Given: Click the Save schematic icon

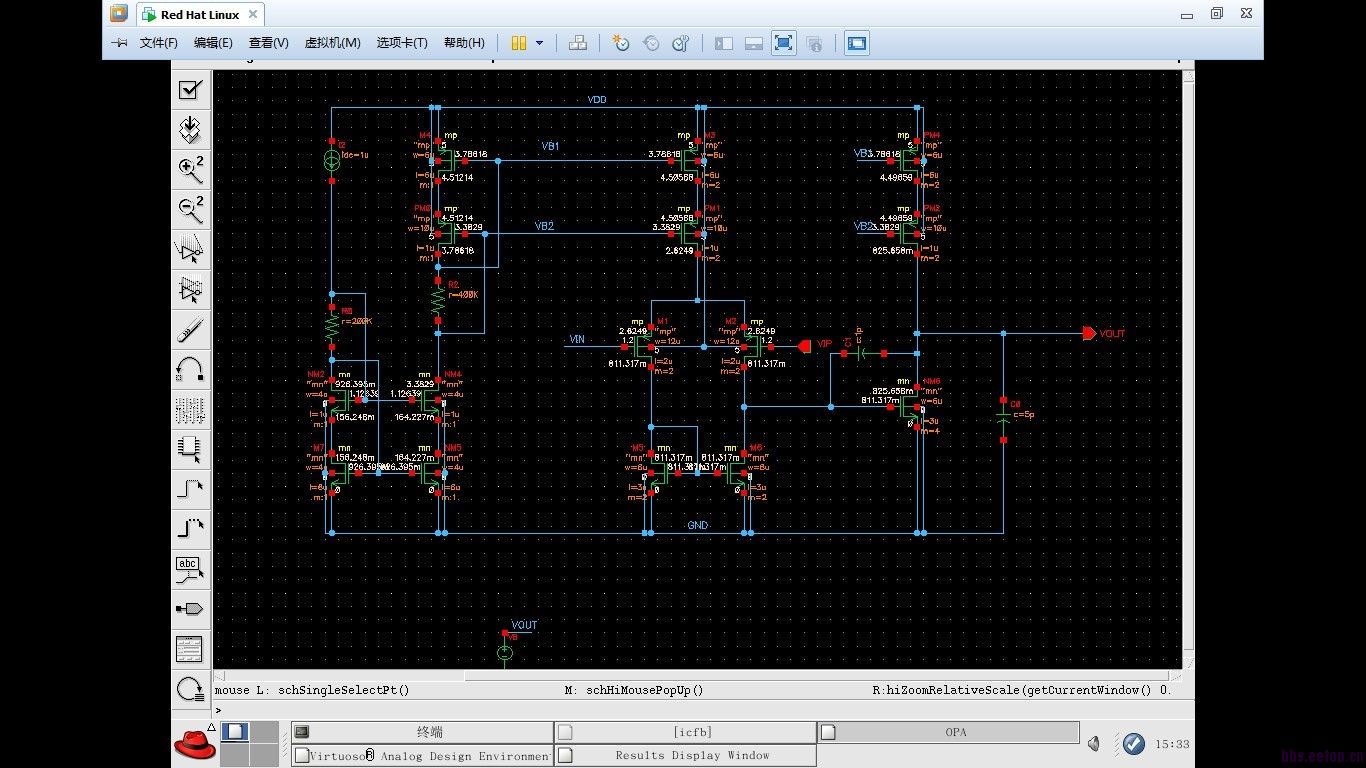Looking at the screenshot, I should tap(190, 129).
